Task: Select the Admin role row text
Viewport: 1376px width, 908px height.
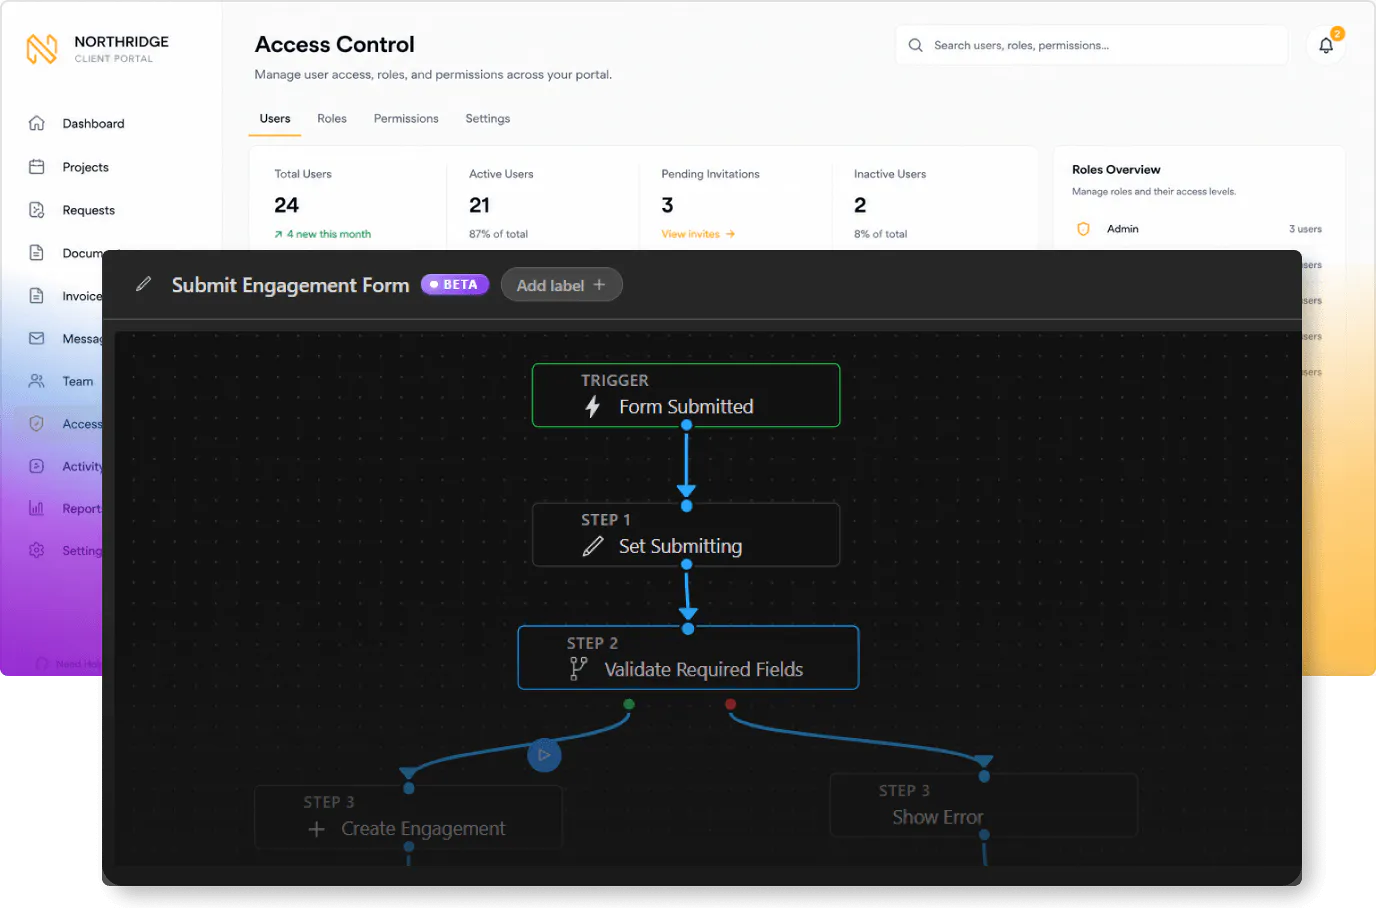Action: point(1123,229)
